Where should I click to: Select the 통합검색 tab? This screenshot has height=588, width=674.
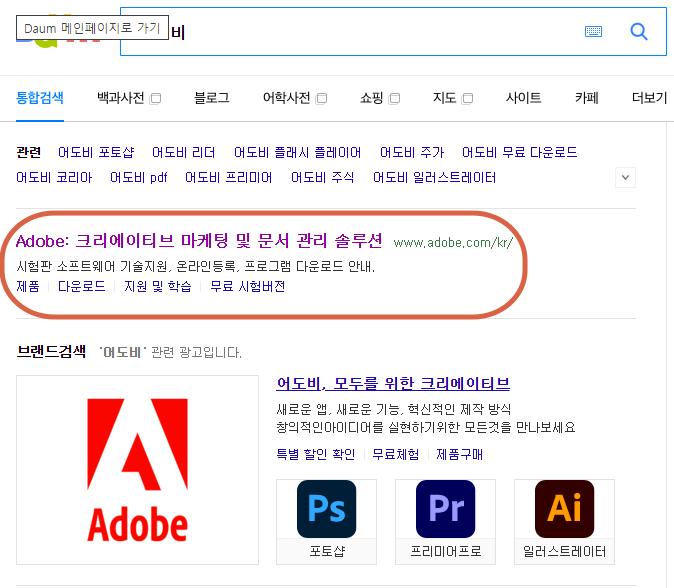coord(40,98)
